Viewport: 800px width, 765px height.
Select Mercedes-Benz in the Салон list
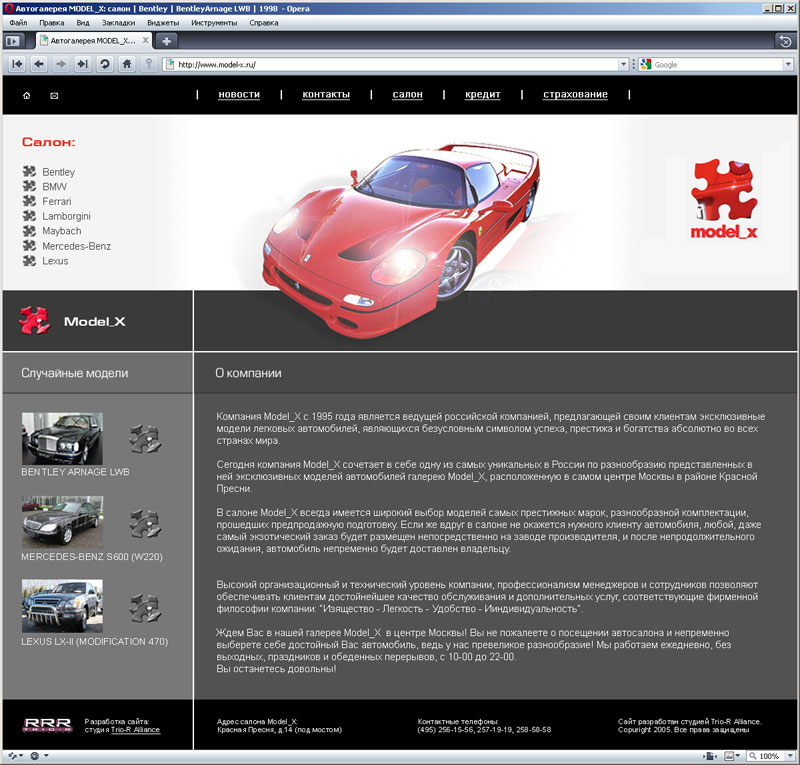[77, 246]
